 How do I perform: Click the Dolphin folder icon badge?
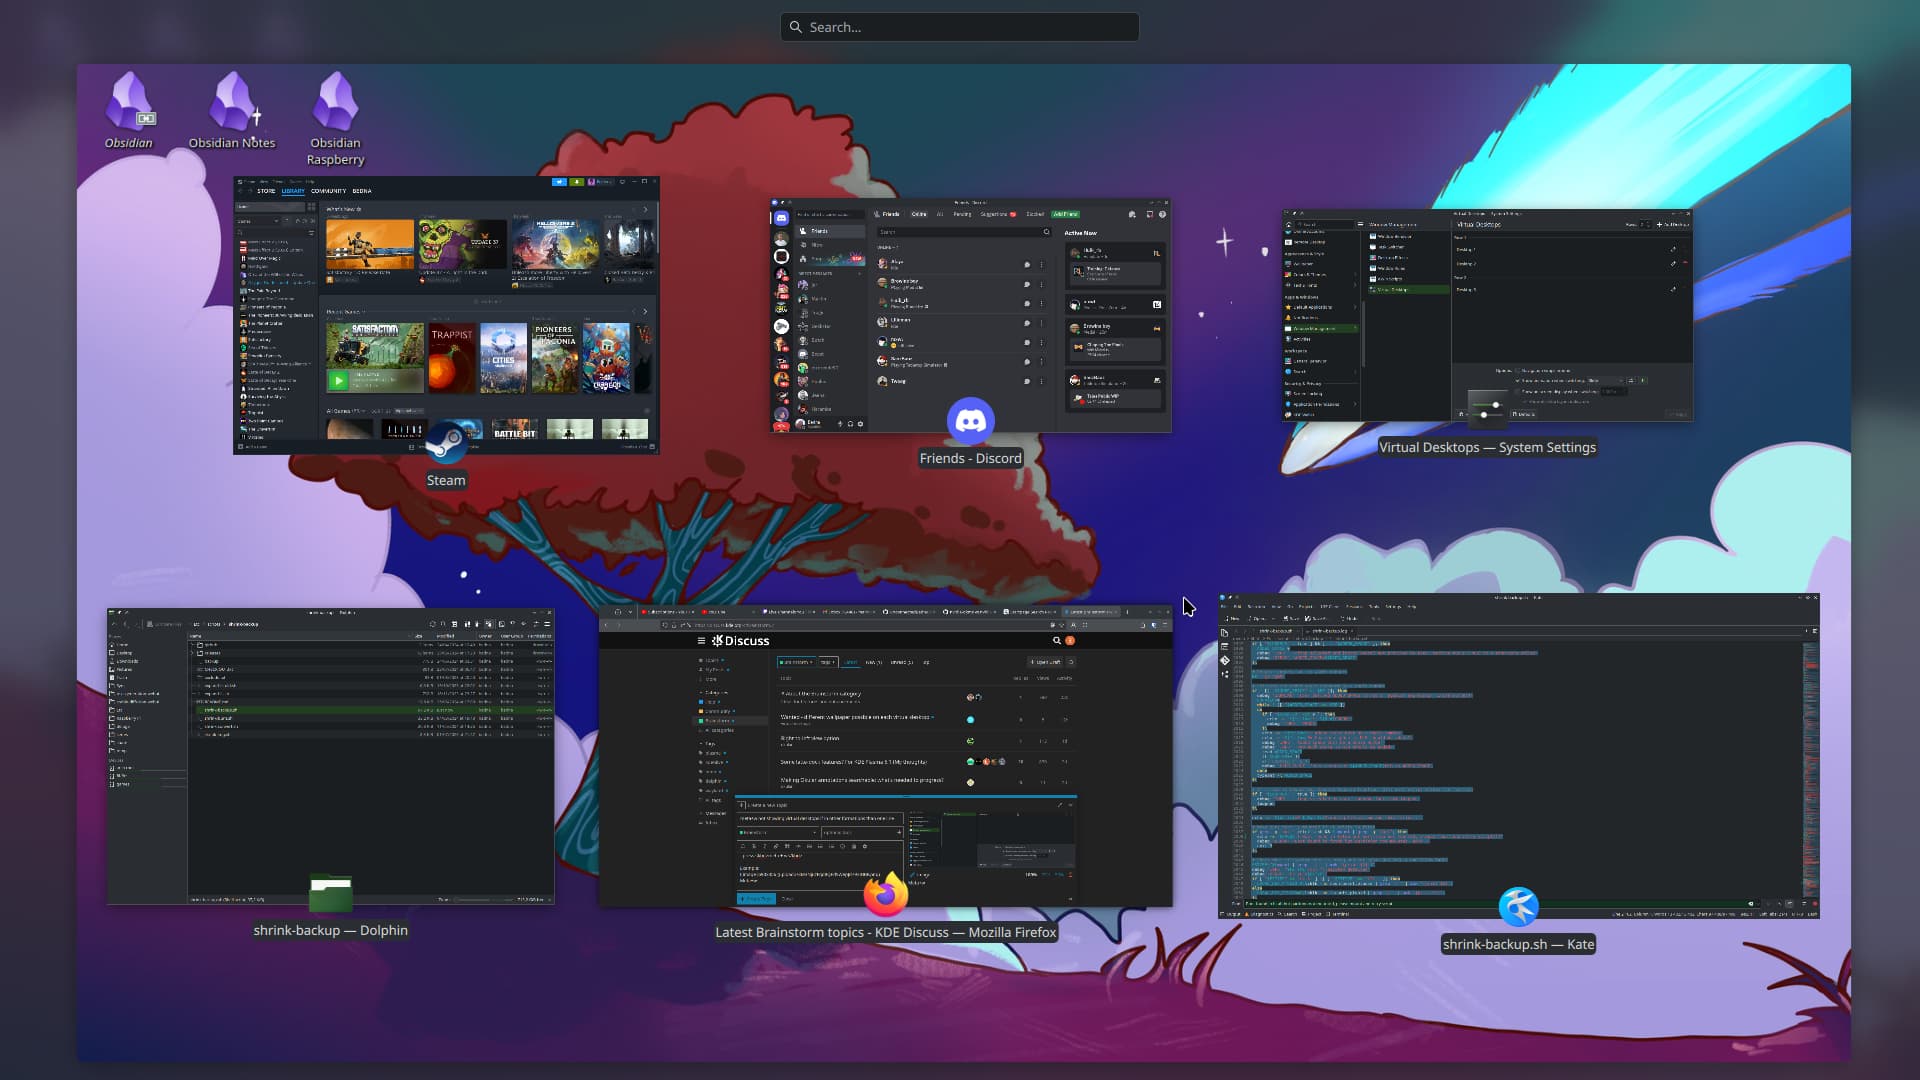(330, 893)
